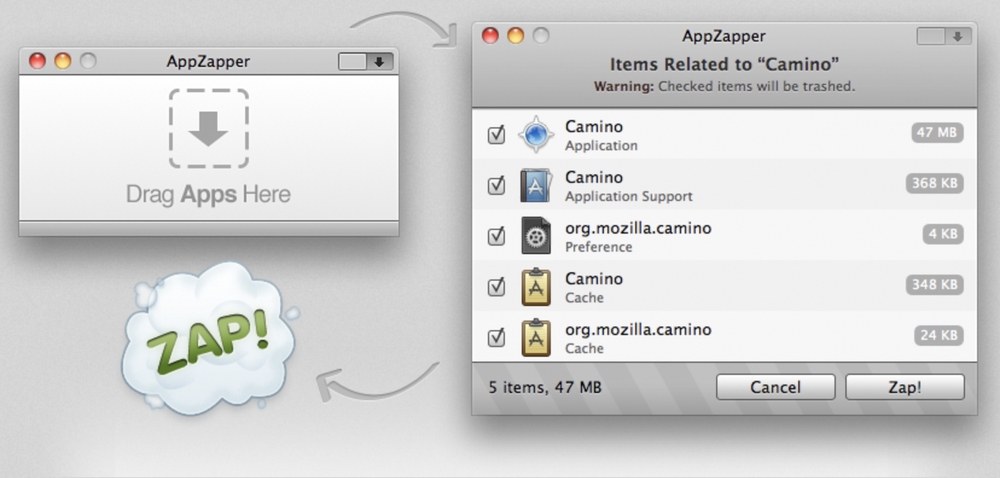
Task: Close the Camino items window with red button
Action: click(490, 36)
